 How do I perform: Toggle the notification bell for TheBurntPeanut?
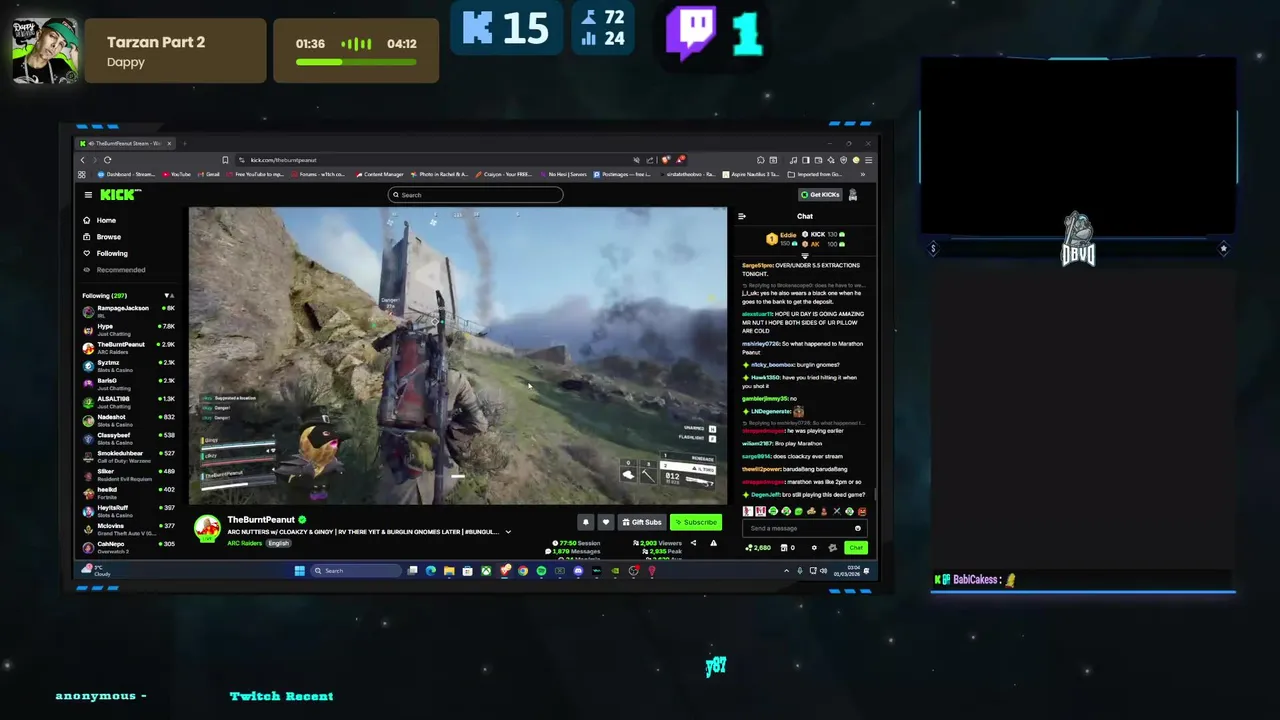[586, 522]
